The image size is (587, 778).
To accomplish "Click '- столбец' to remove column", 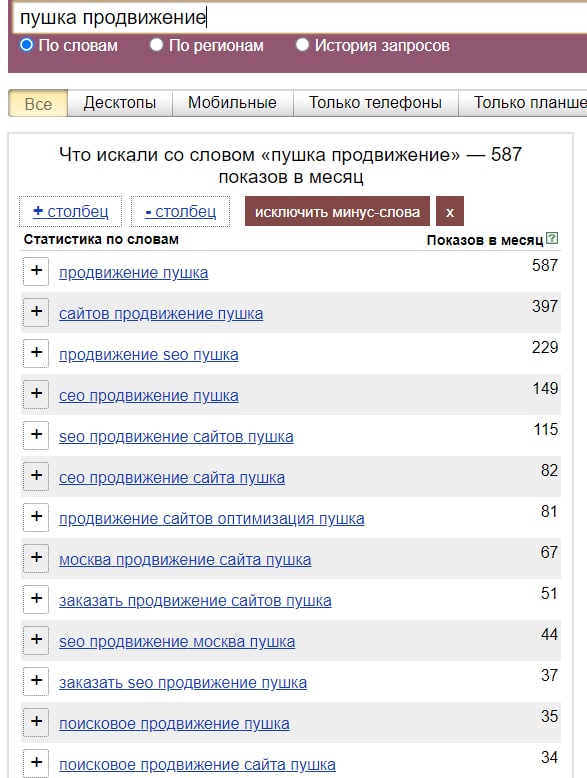I will (x=181, y=212).
